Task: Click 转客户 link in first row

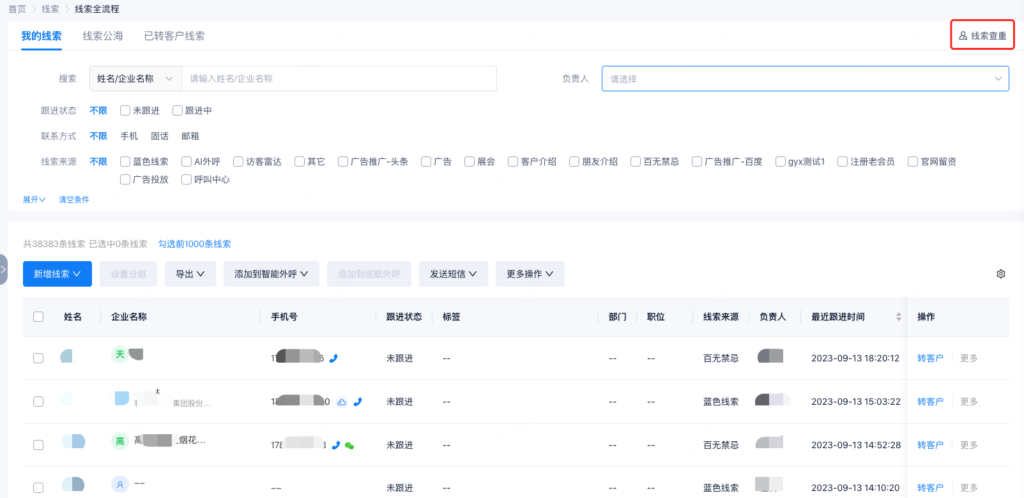Action: [x=930, y=358]
